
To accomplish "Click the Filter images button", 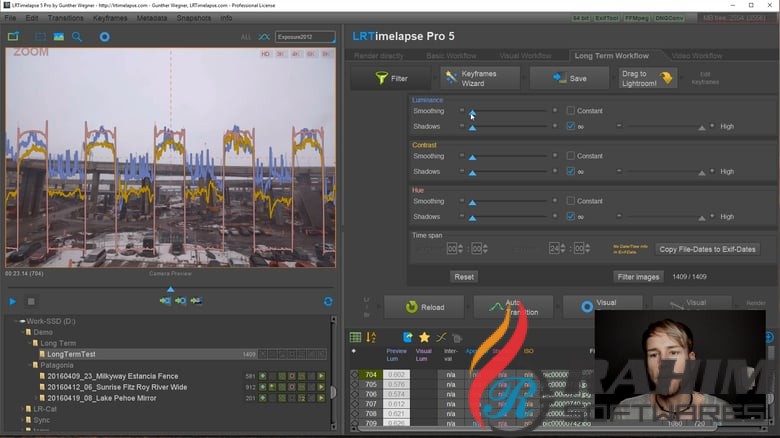I will (637, 277).
